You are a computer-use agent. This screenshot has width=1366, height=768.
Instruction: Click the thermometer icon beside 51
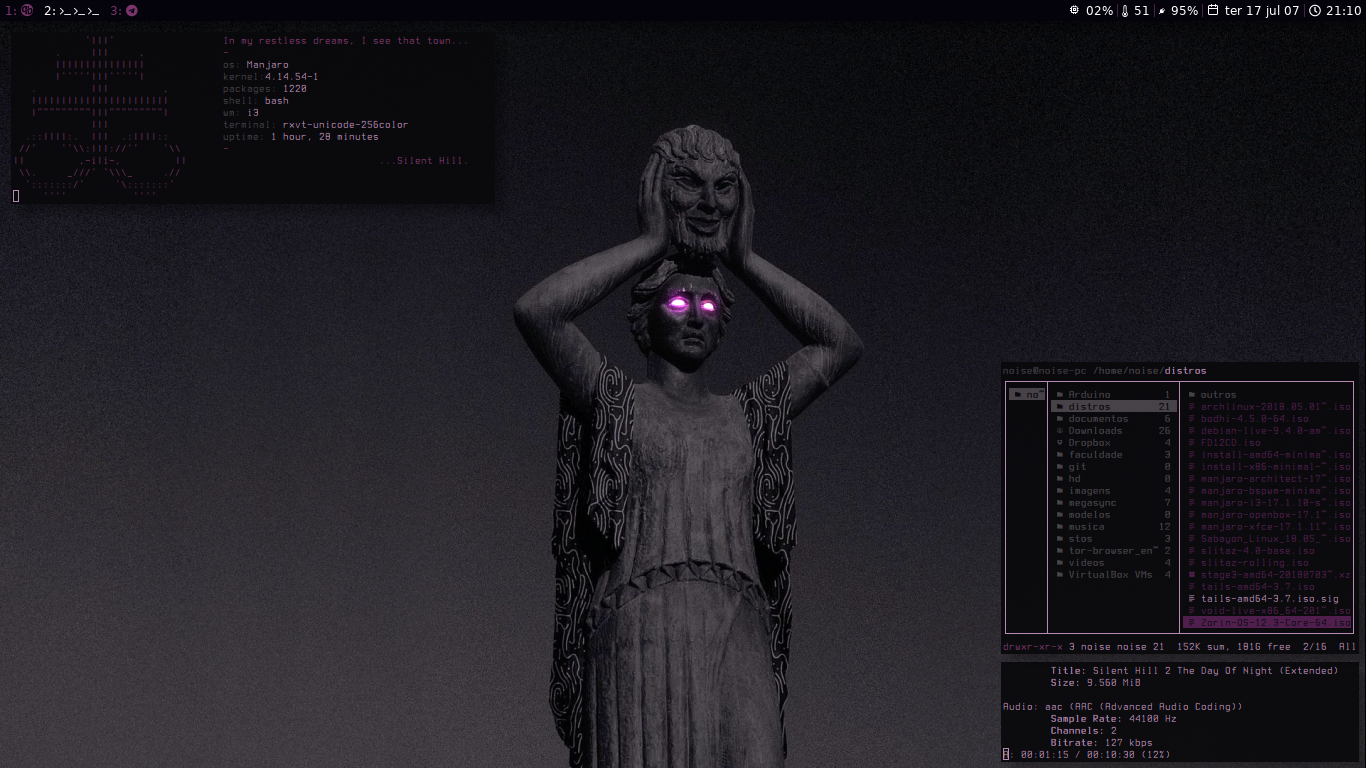tap(1124, 10)
